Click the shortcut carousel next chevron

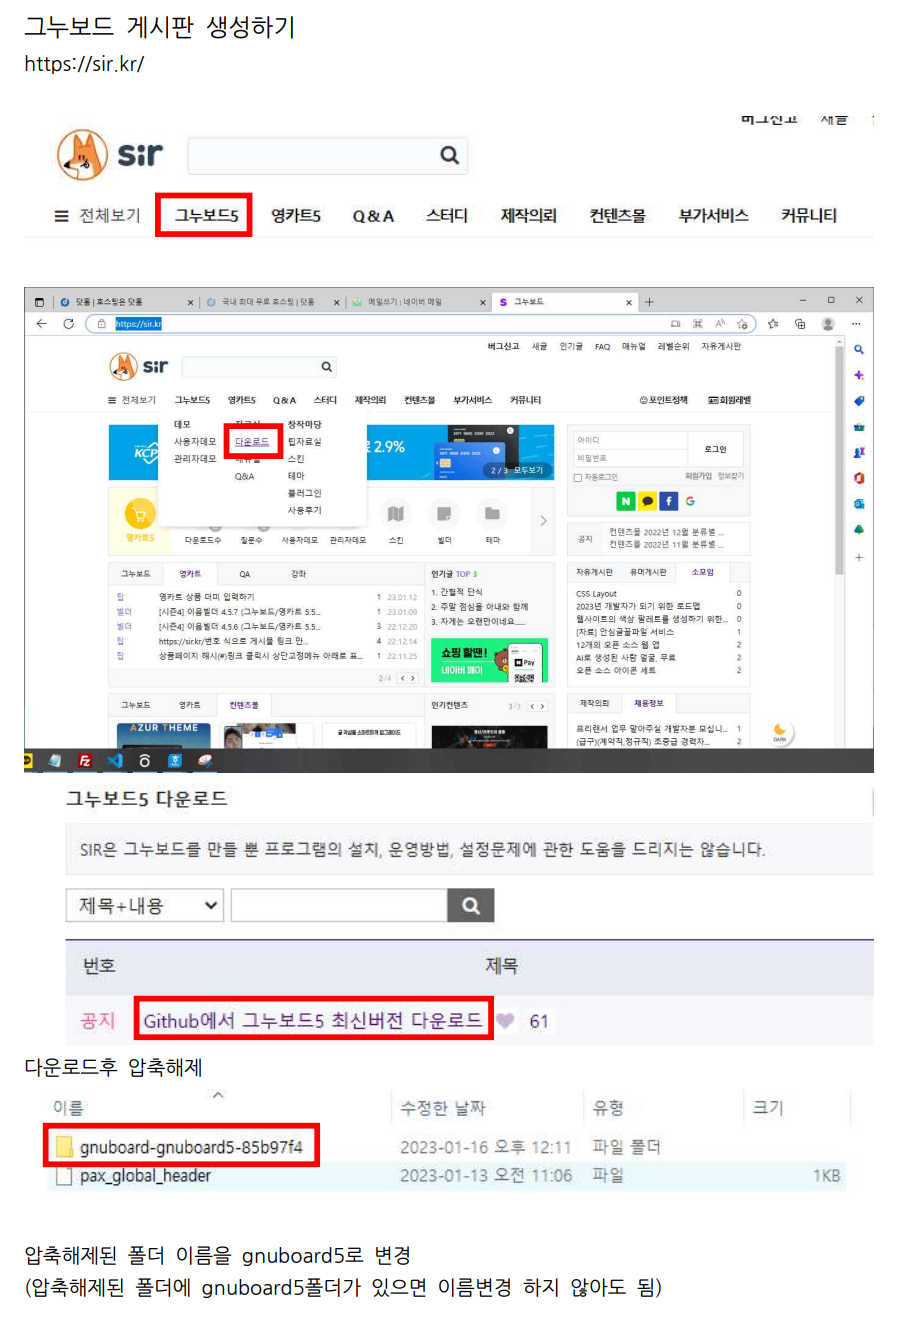543,520
